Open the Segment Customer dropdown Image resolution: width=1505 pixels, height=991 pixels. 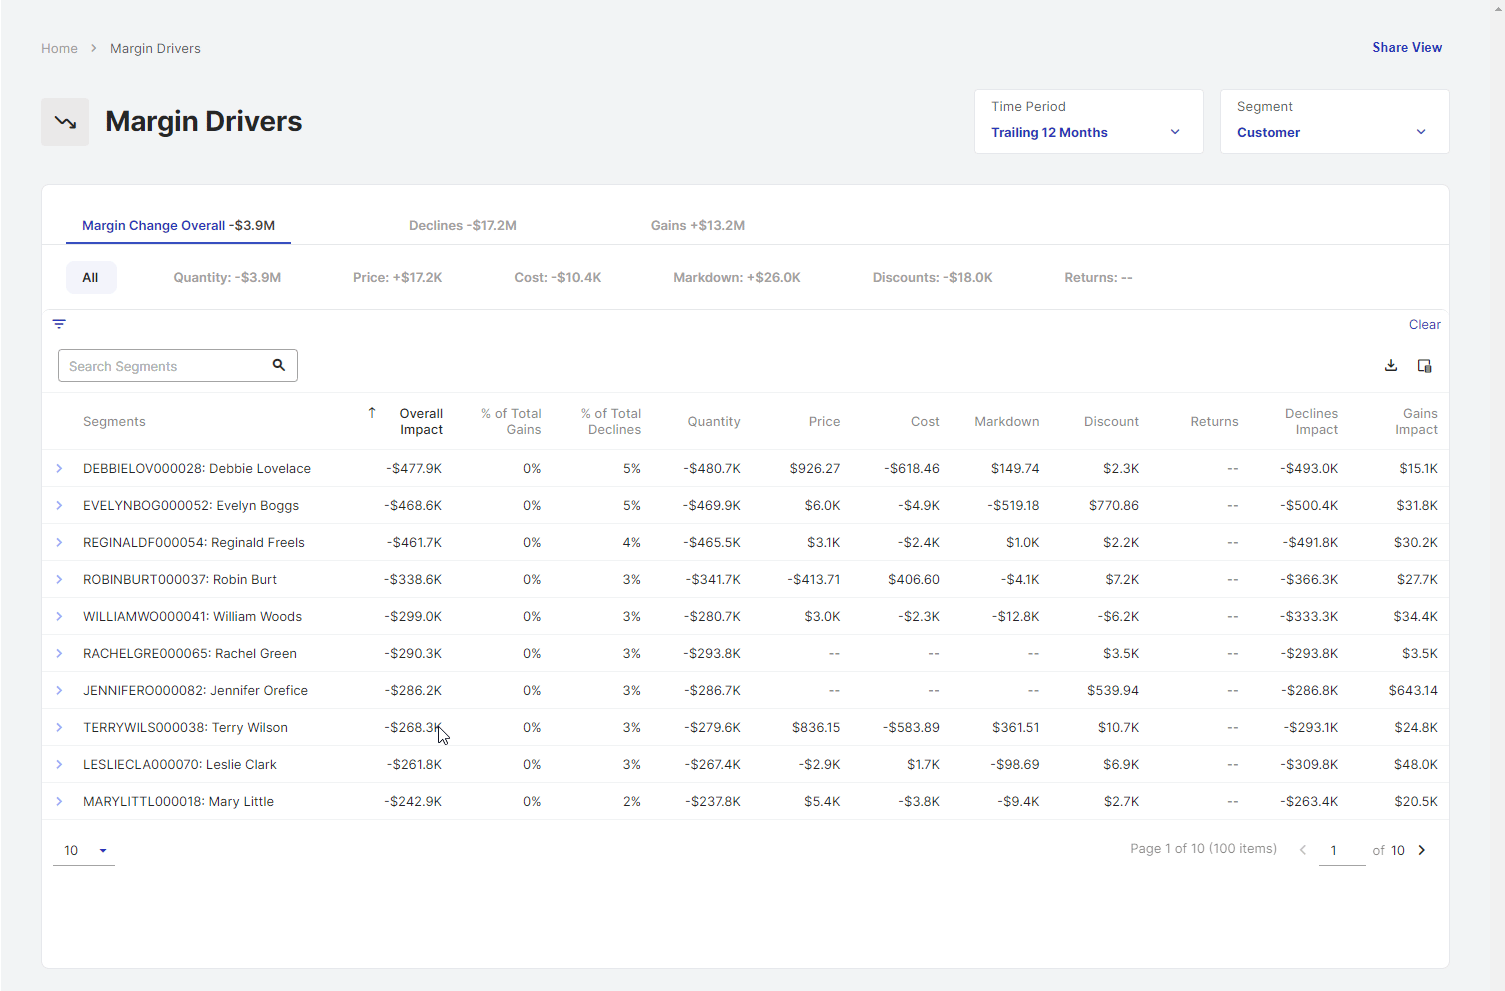pyautogui.click(x=1334, y=122)
